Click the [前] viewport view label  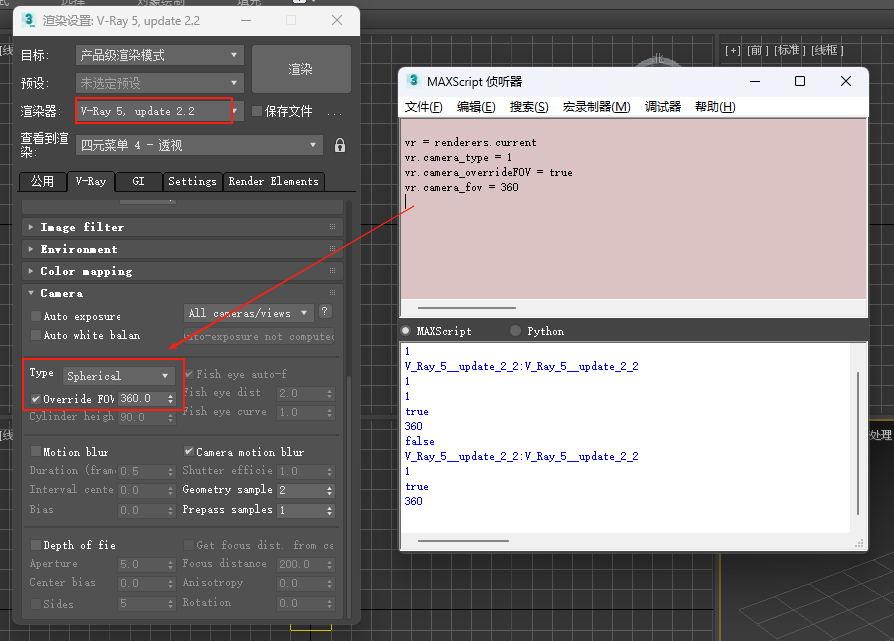click(x=758, y=50)
